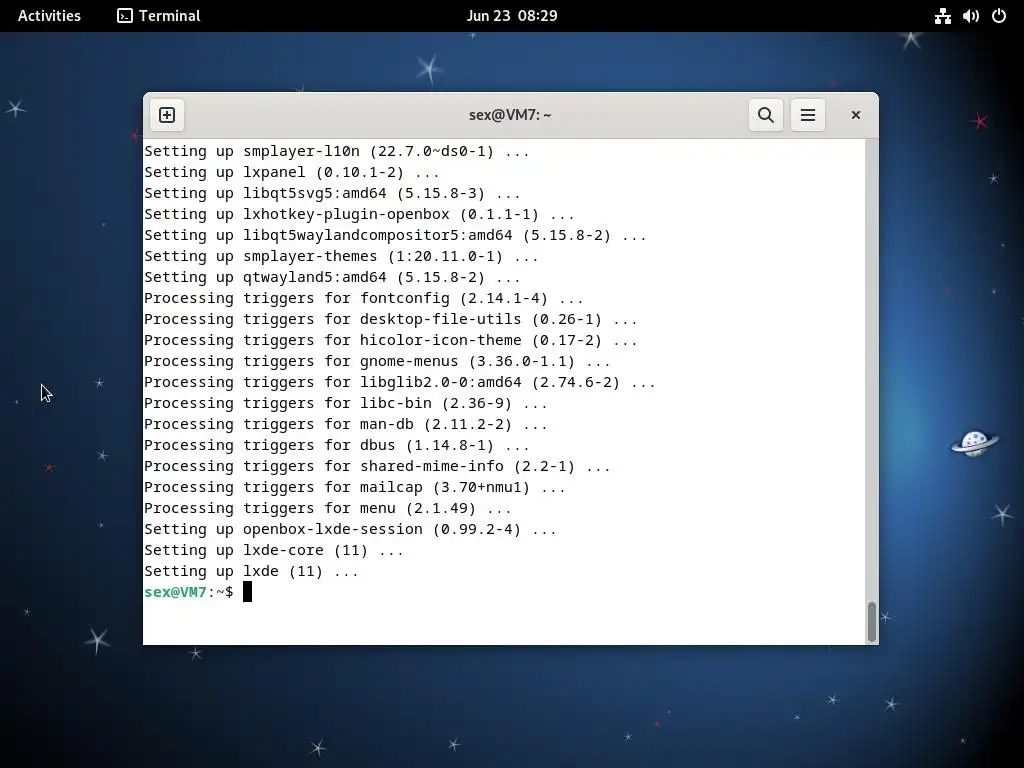This screenshot has height=768, width=1024.
Task: Click the lxpanel setup line
Action: click(x=292, y=172)
